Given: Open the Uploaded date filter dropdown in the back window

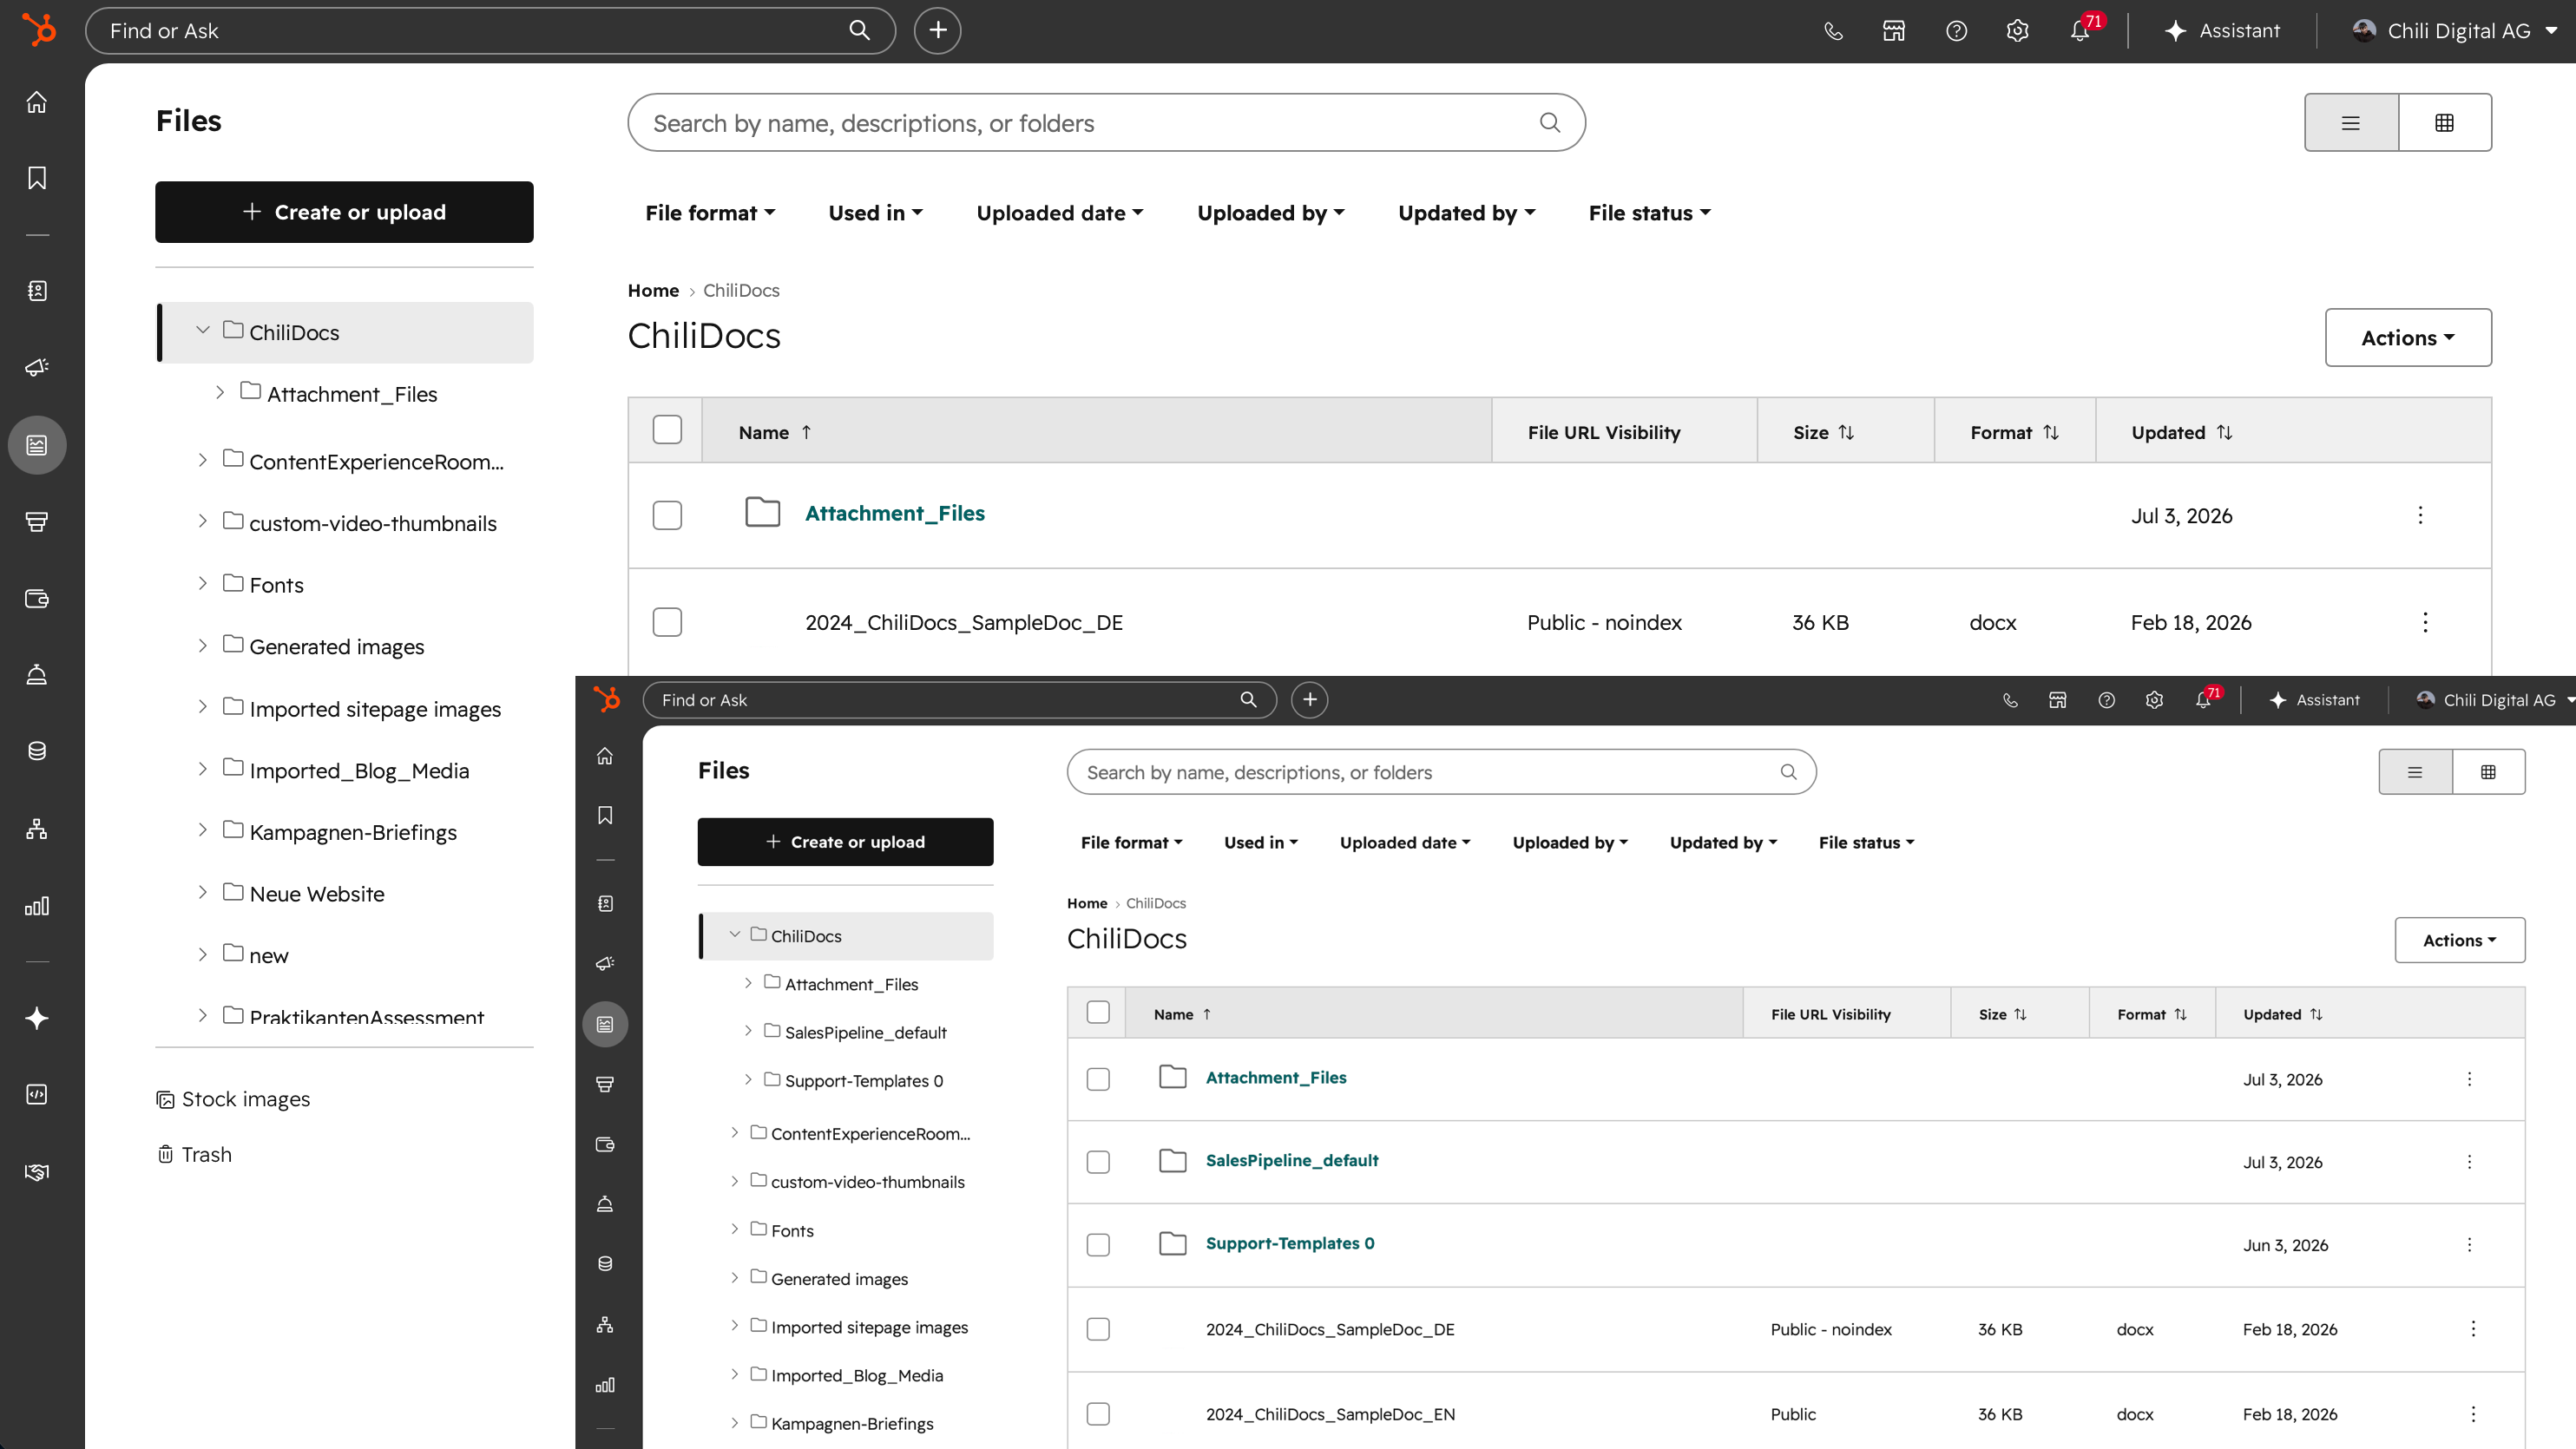Looking at the screenshot, I should pos(1060,213).
